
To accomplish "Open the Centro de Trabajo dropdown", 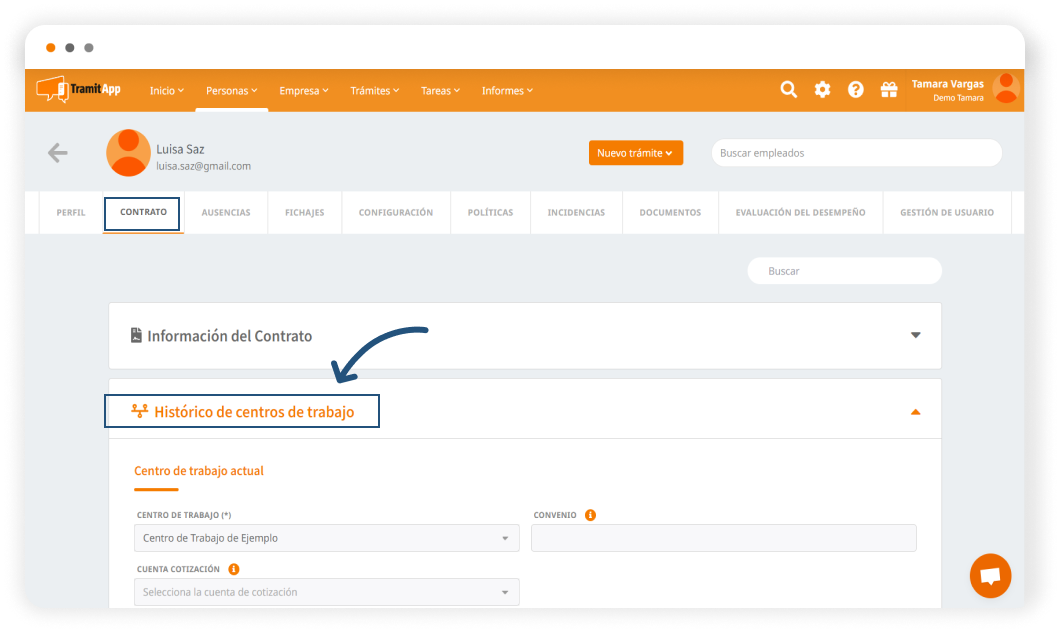I will coord(326,538).
